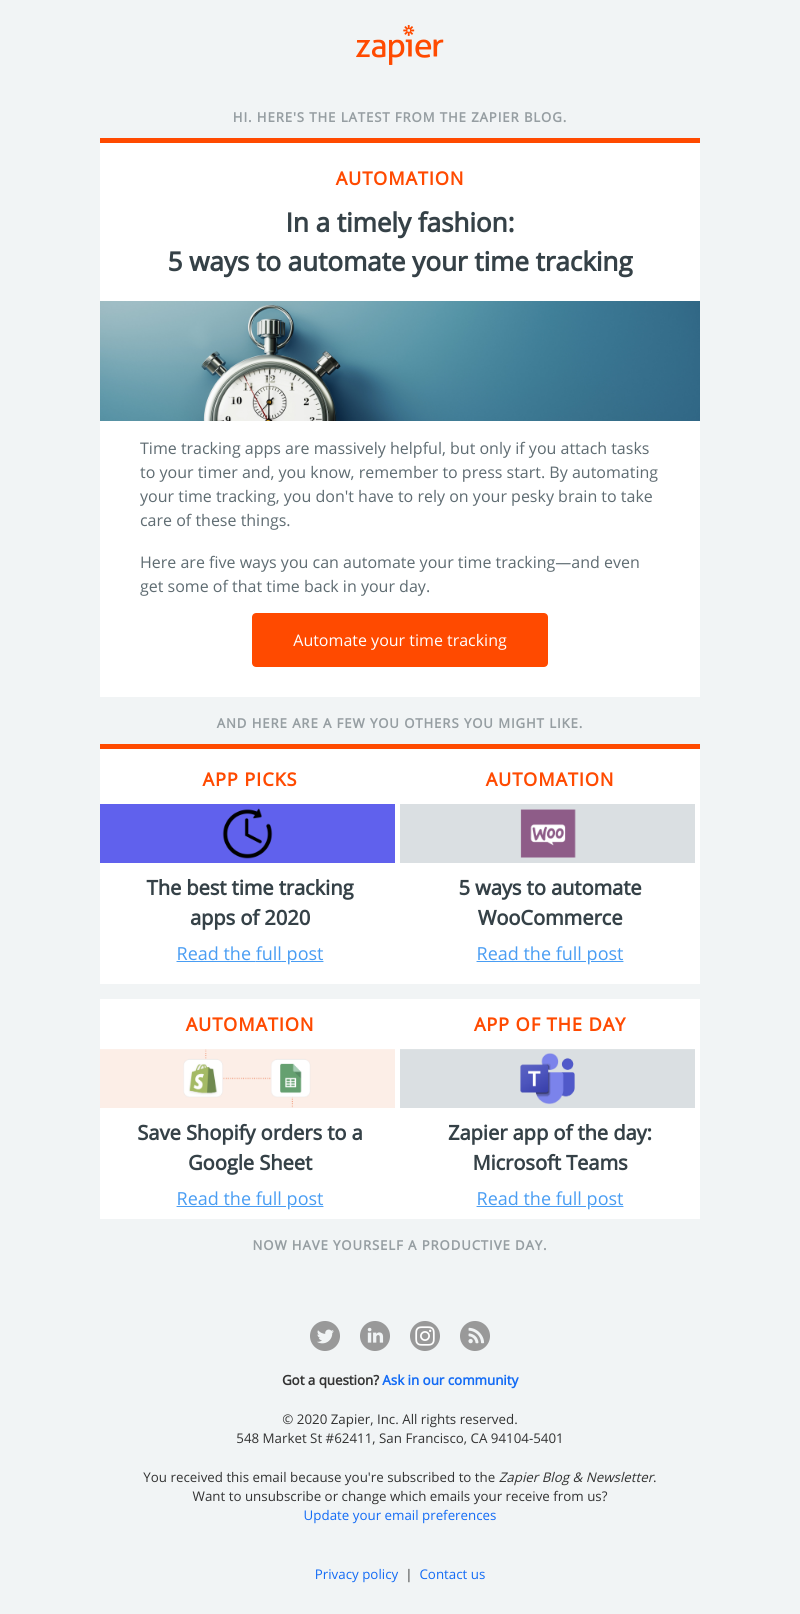
Task: Read full post on Shopify orders
Action: point(250,1199)
